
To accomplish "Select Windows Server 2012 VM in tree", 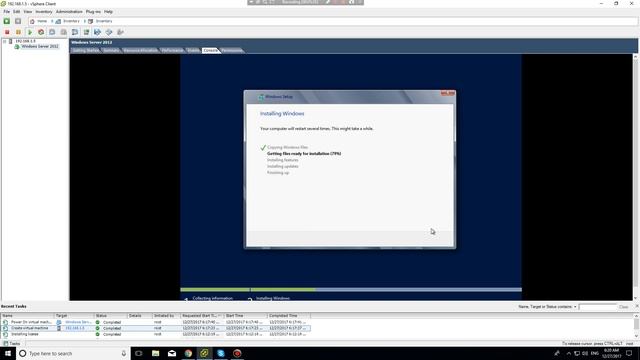I will tap(40, 47).
